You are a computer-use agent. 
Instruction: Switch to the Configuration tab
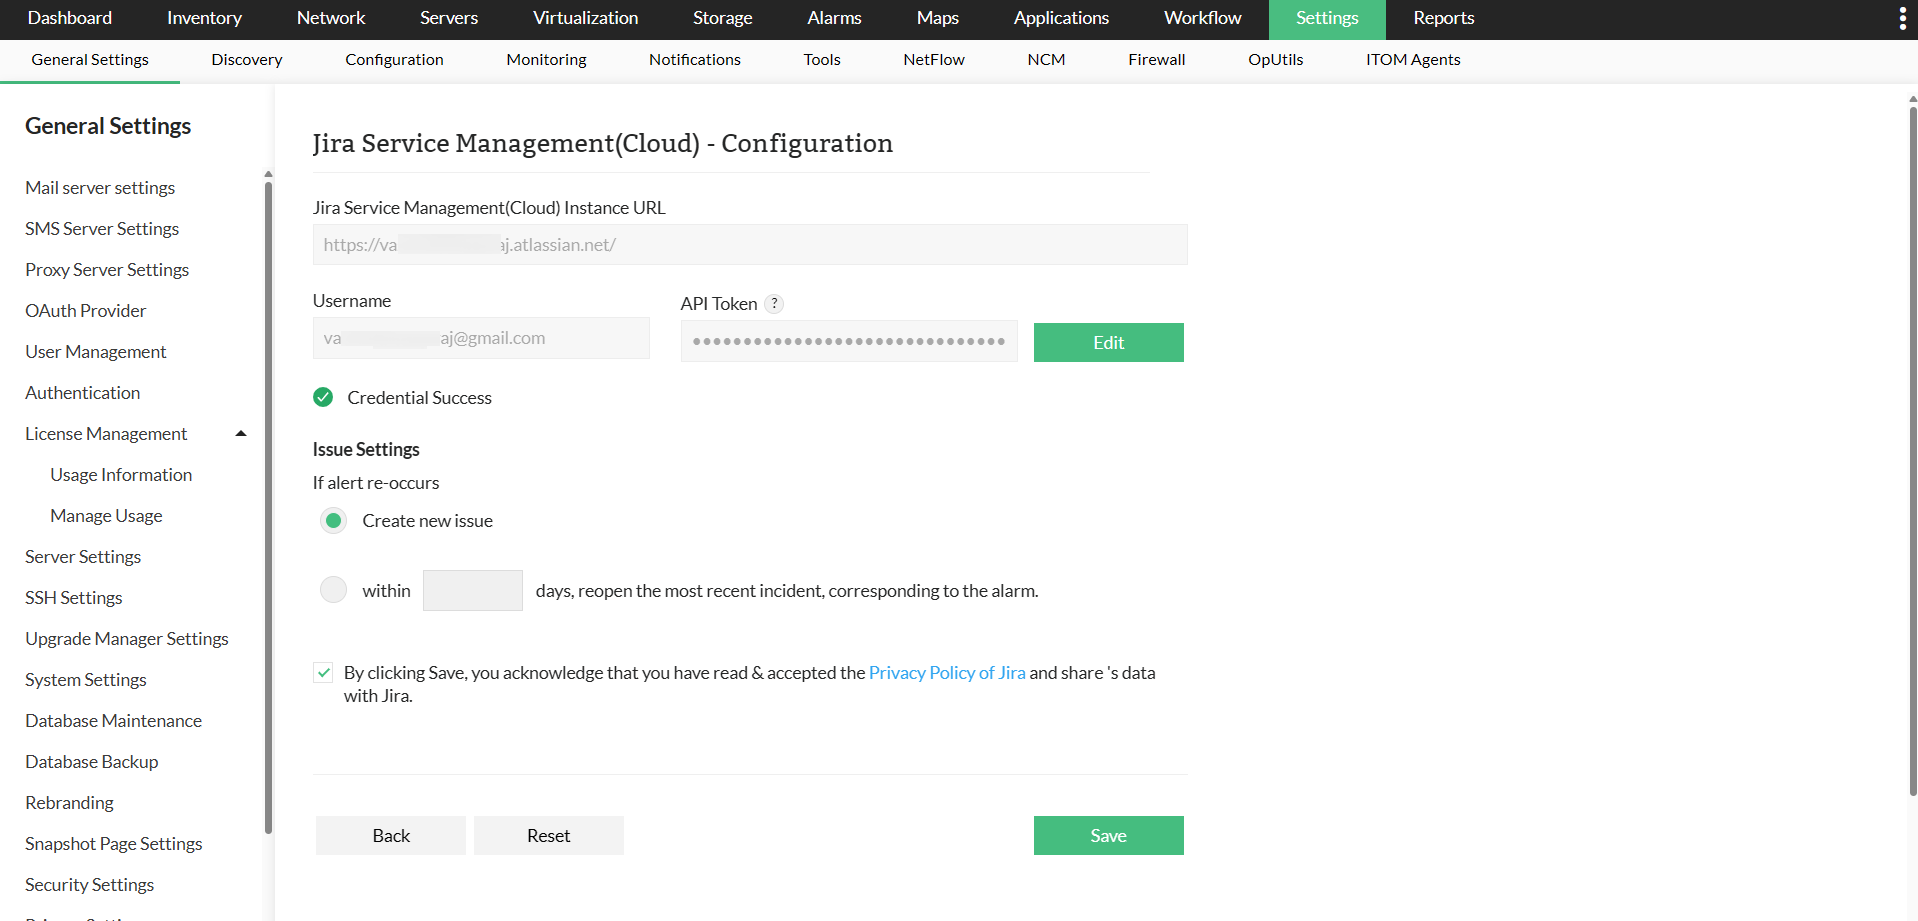pyautogui.click(x=394, y=60)
